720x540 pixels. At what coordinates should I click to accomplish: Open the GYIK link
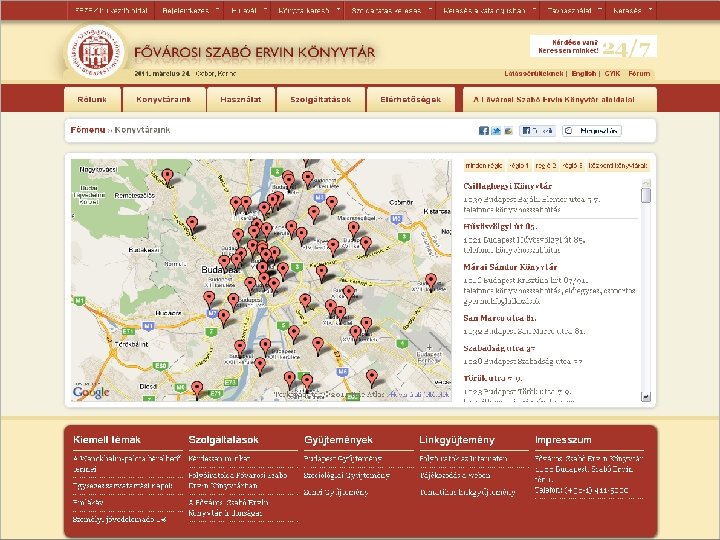tap(612, 73)
